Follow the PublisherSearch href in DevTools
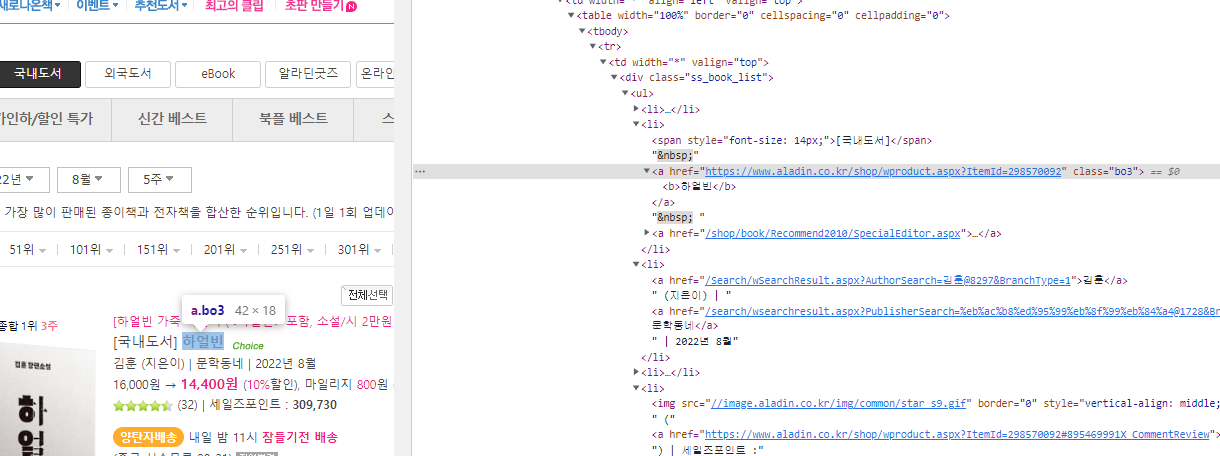Image resolution: width=1220 pixels, height=456 pixels. tap(961, 311)
